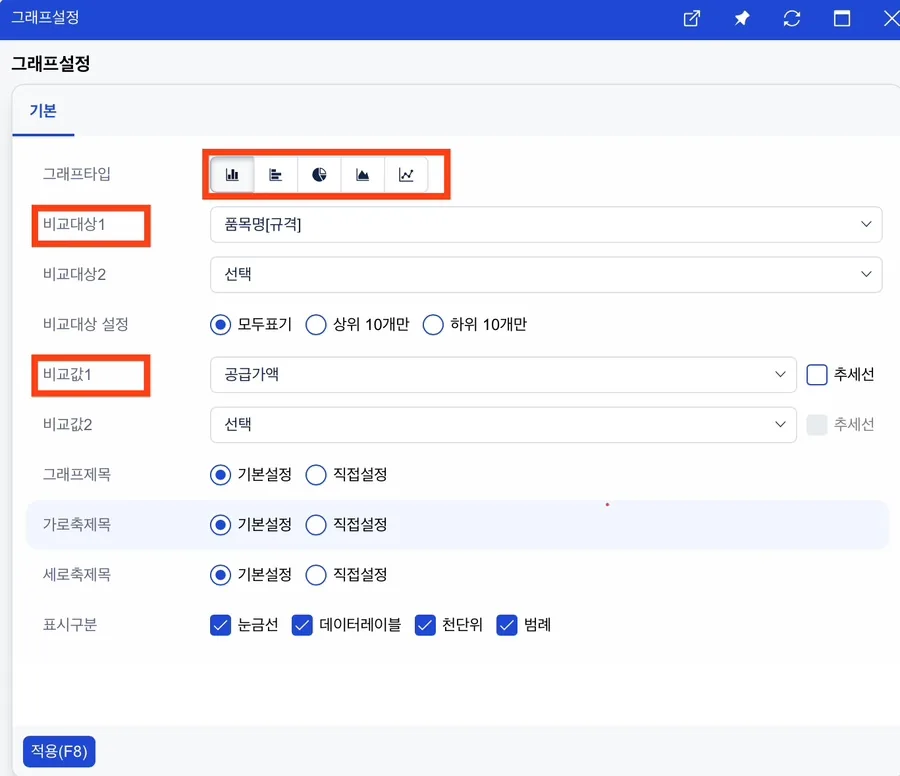Enable the 추세선 checkbox for 비교값1
Screen dimensions: 900x776
[817, 375]
